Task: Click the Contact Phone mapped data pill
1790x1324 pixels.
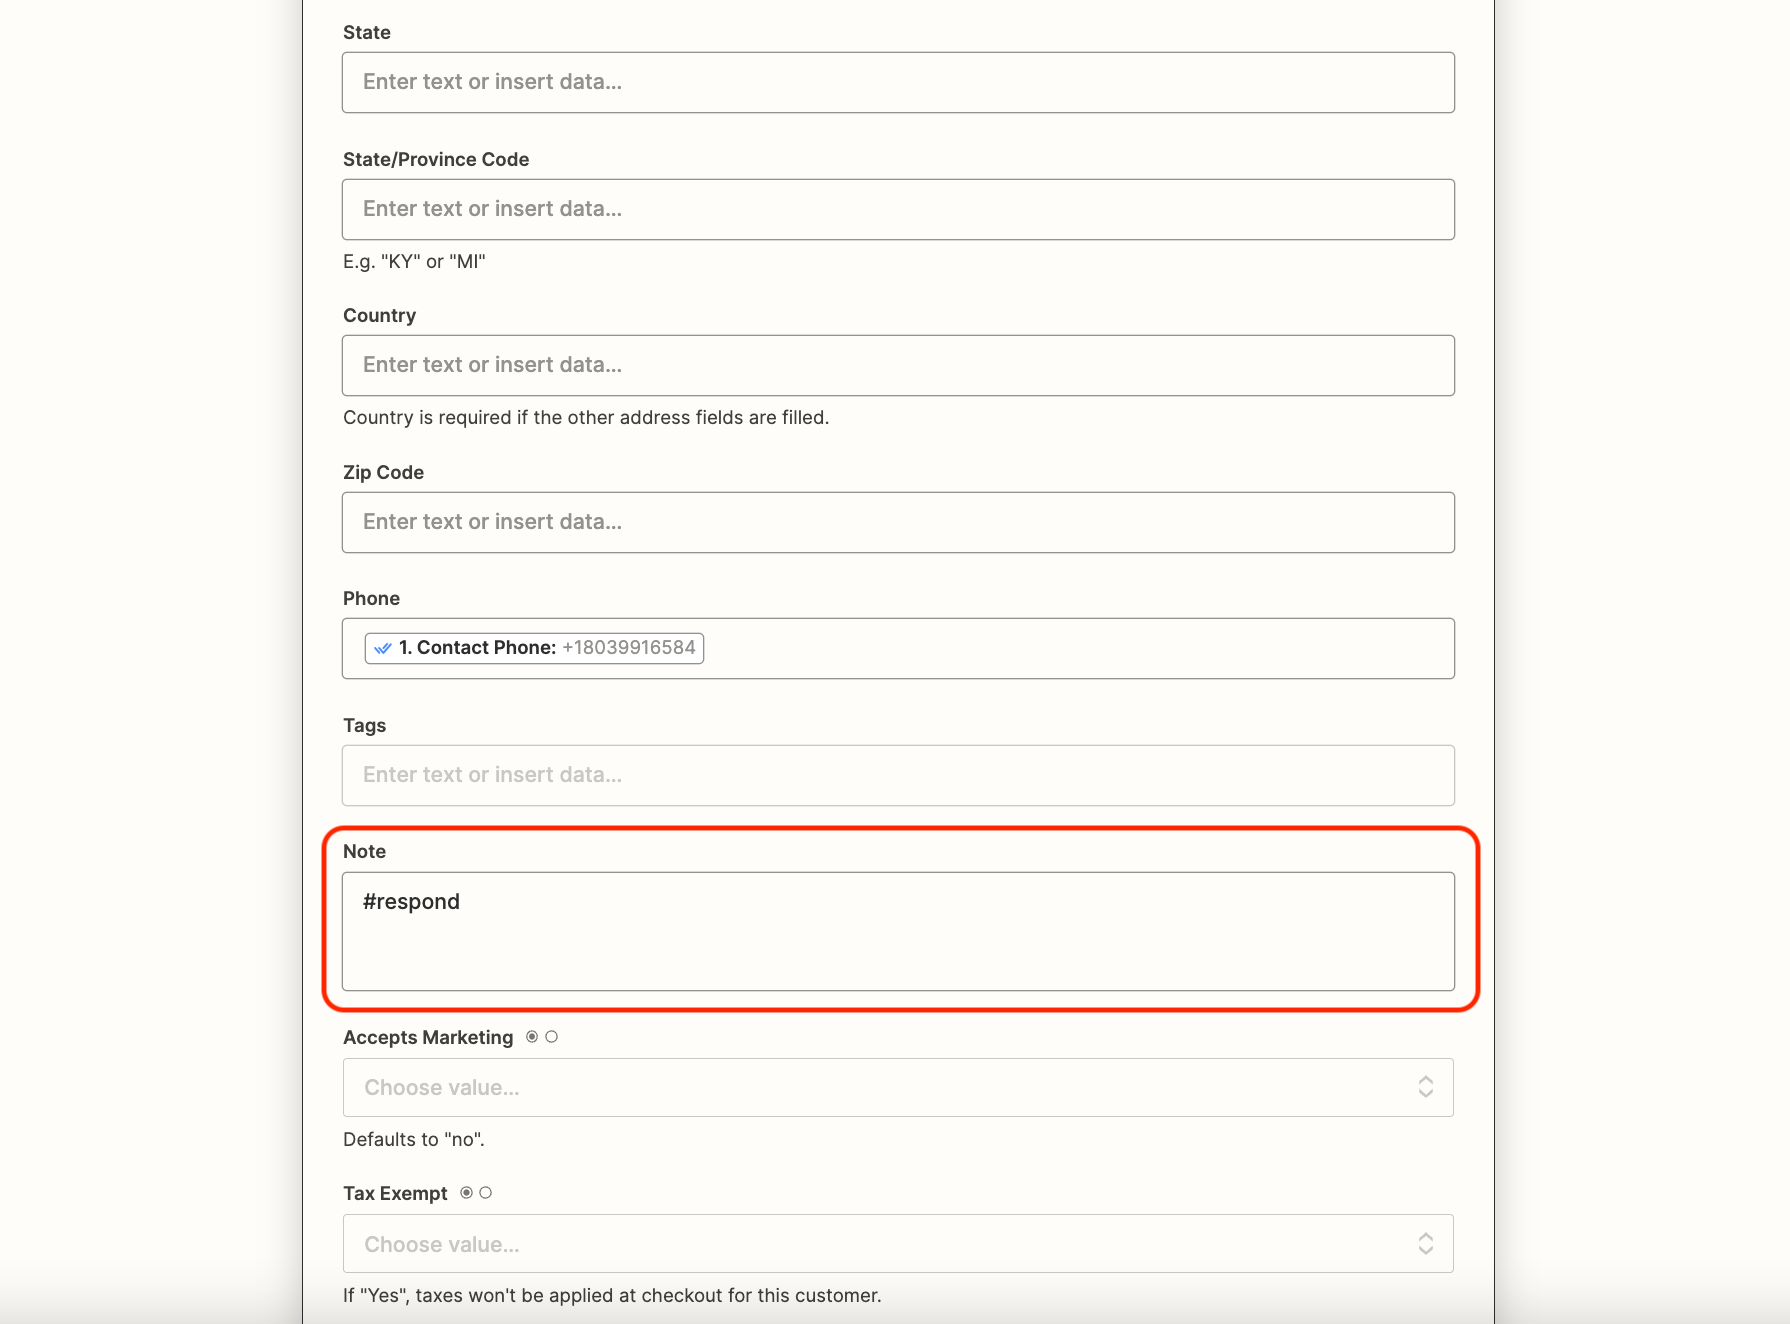Action: coord(532,647)
